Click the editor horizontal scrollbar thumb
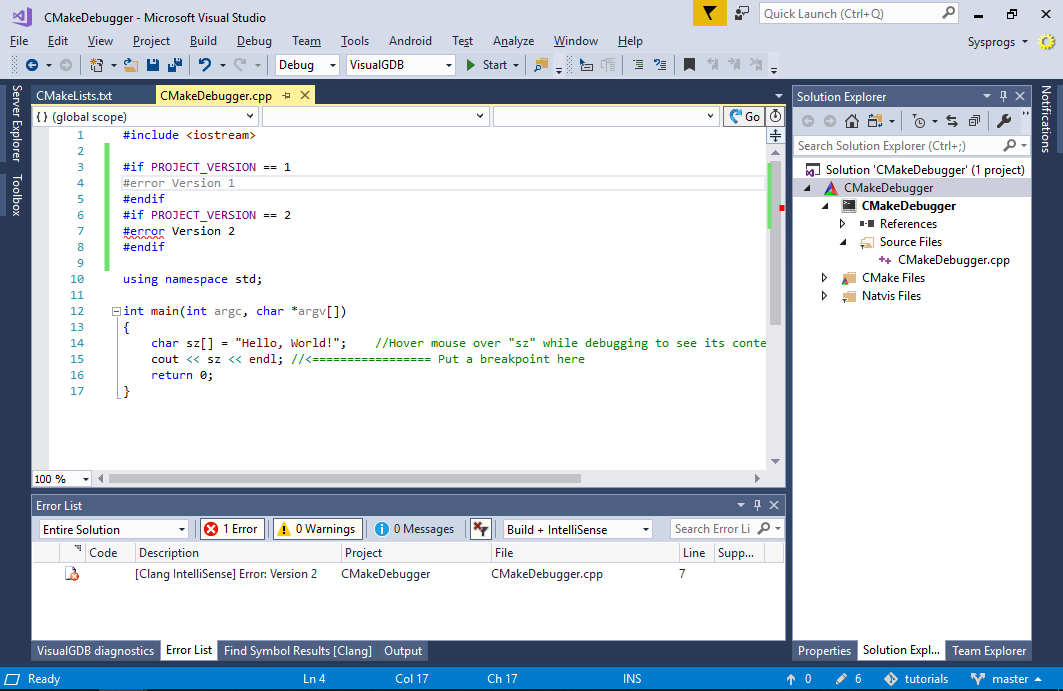 pyautogui.click(x=345, y=479)
